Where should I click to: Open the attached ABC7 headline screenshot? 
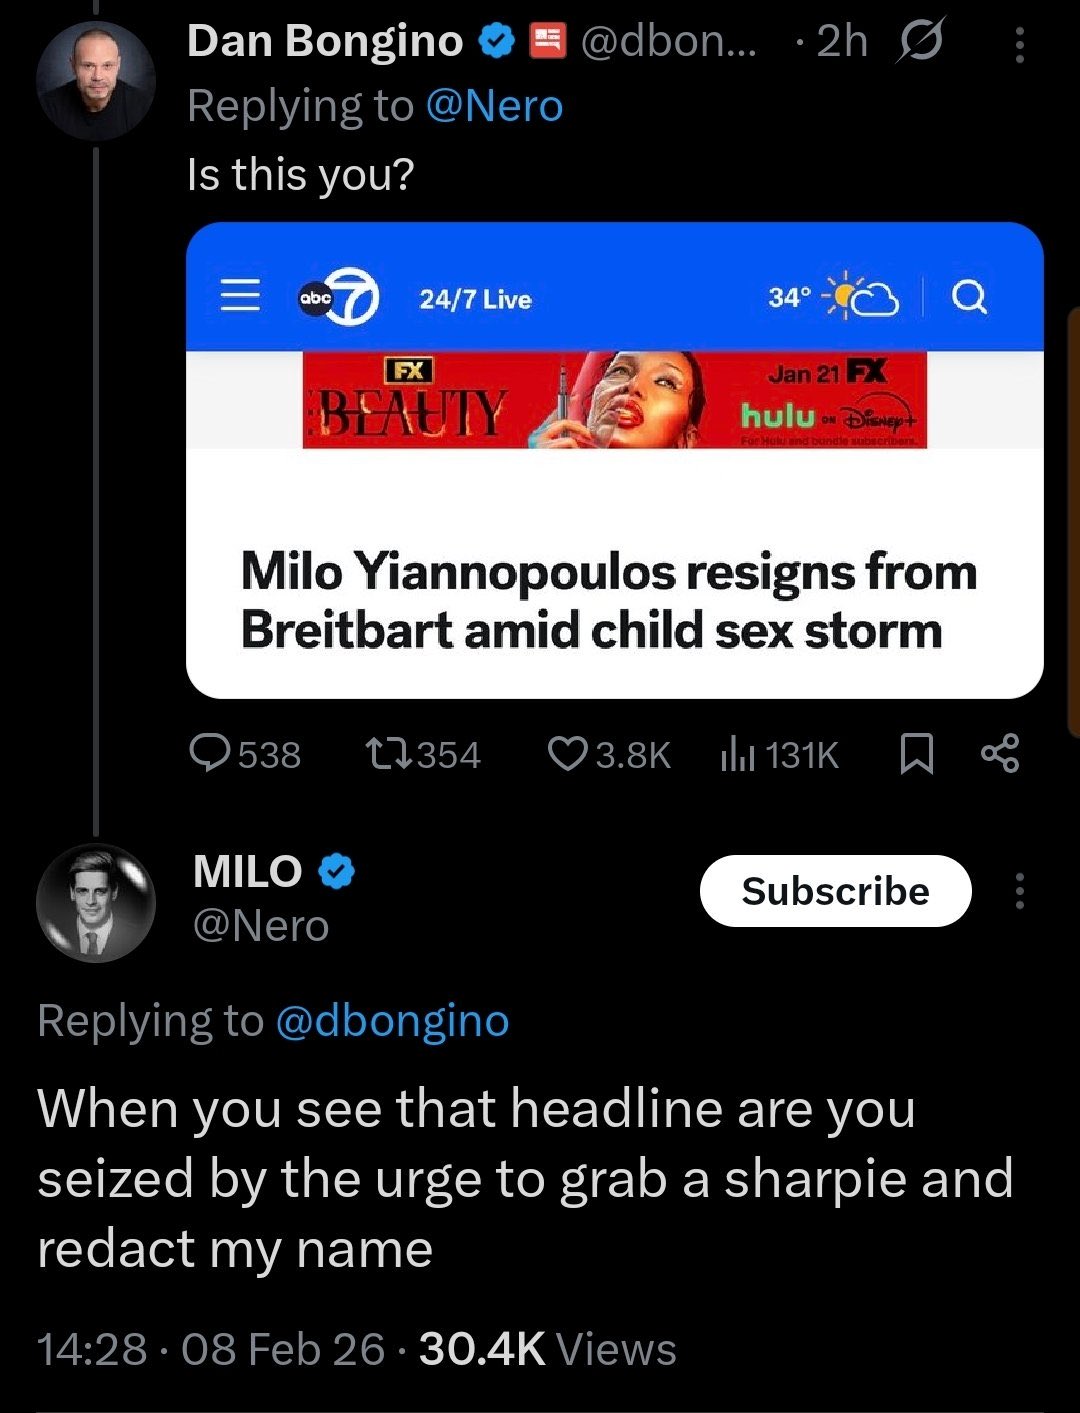coord(614,460)
